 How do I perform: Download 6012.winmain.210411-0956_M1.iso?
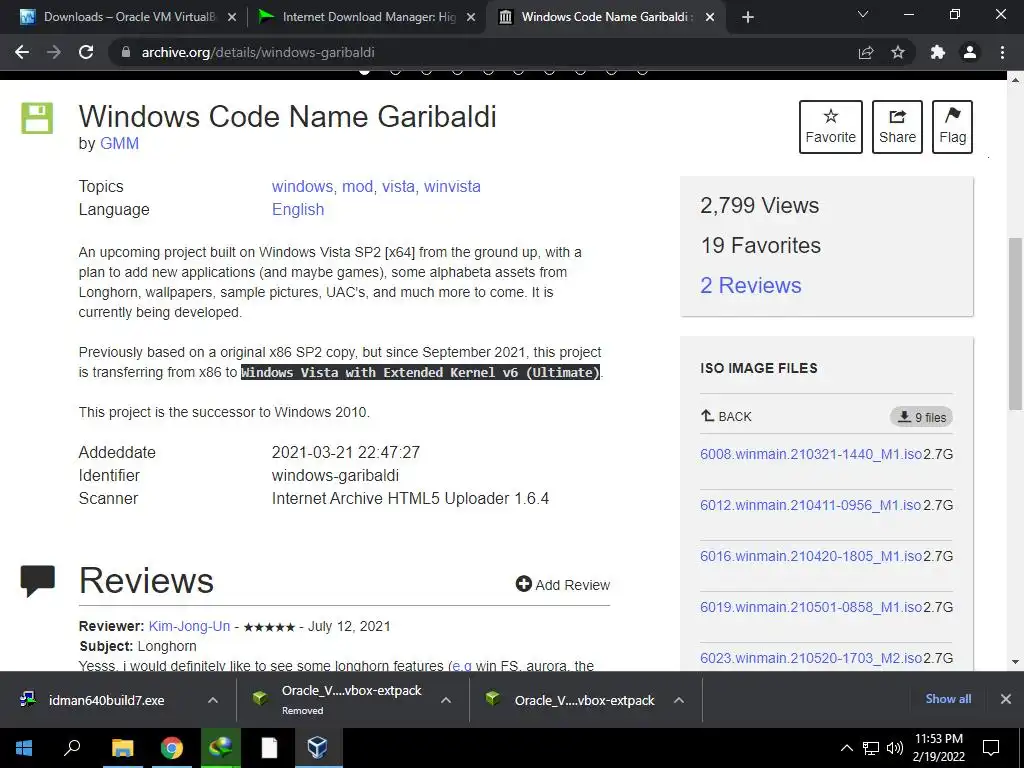tap(810, 505)
